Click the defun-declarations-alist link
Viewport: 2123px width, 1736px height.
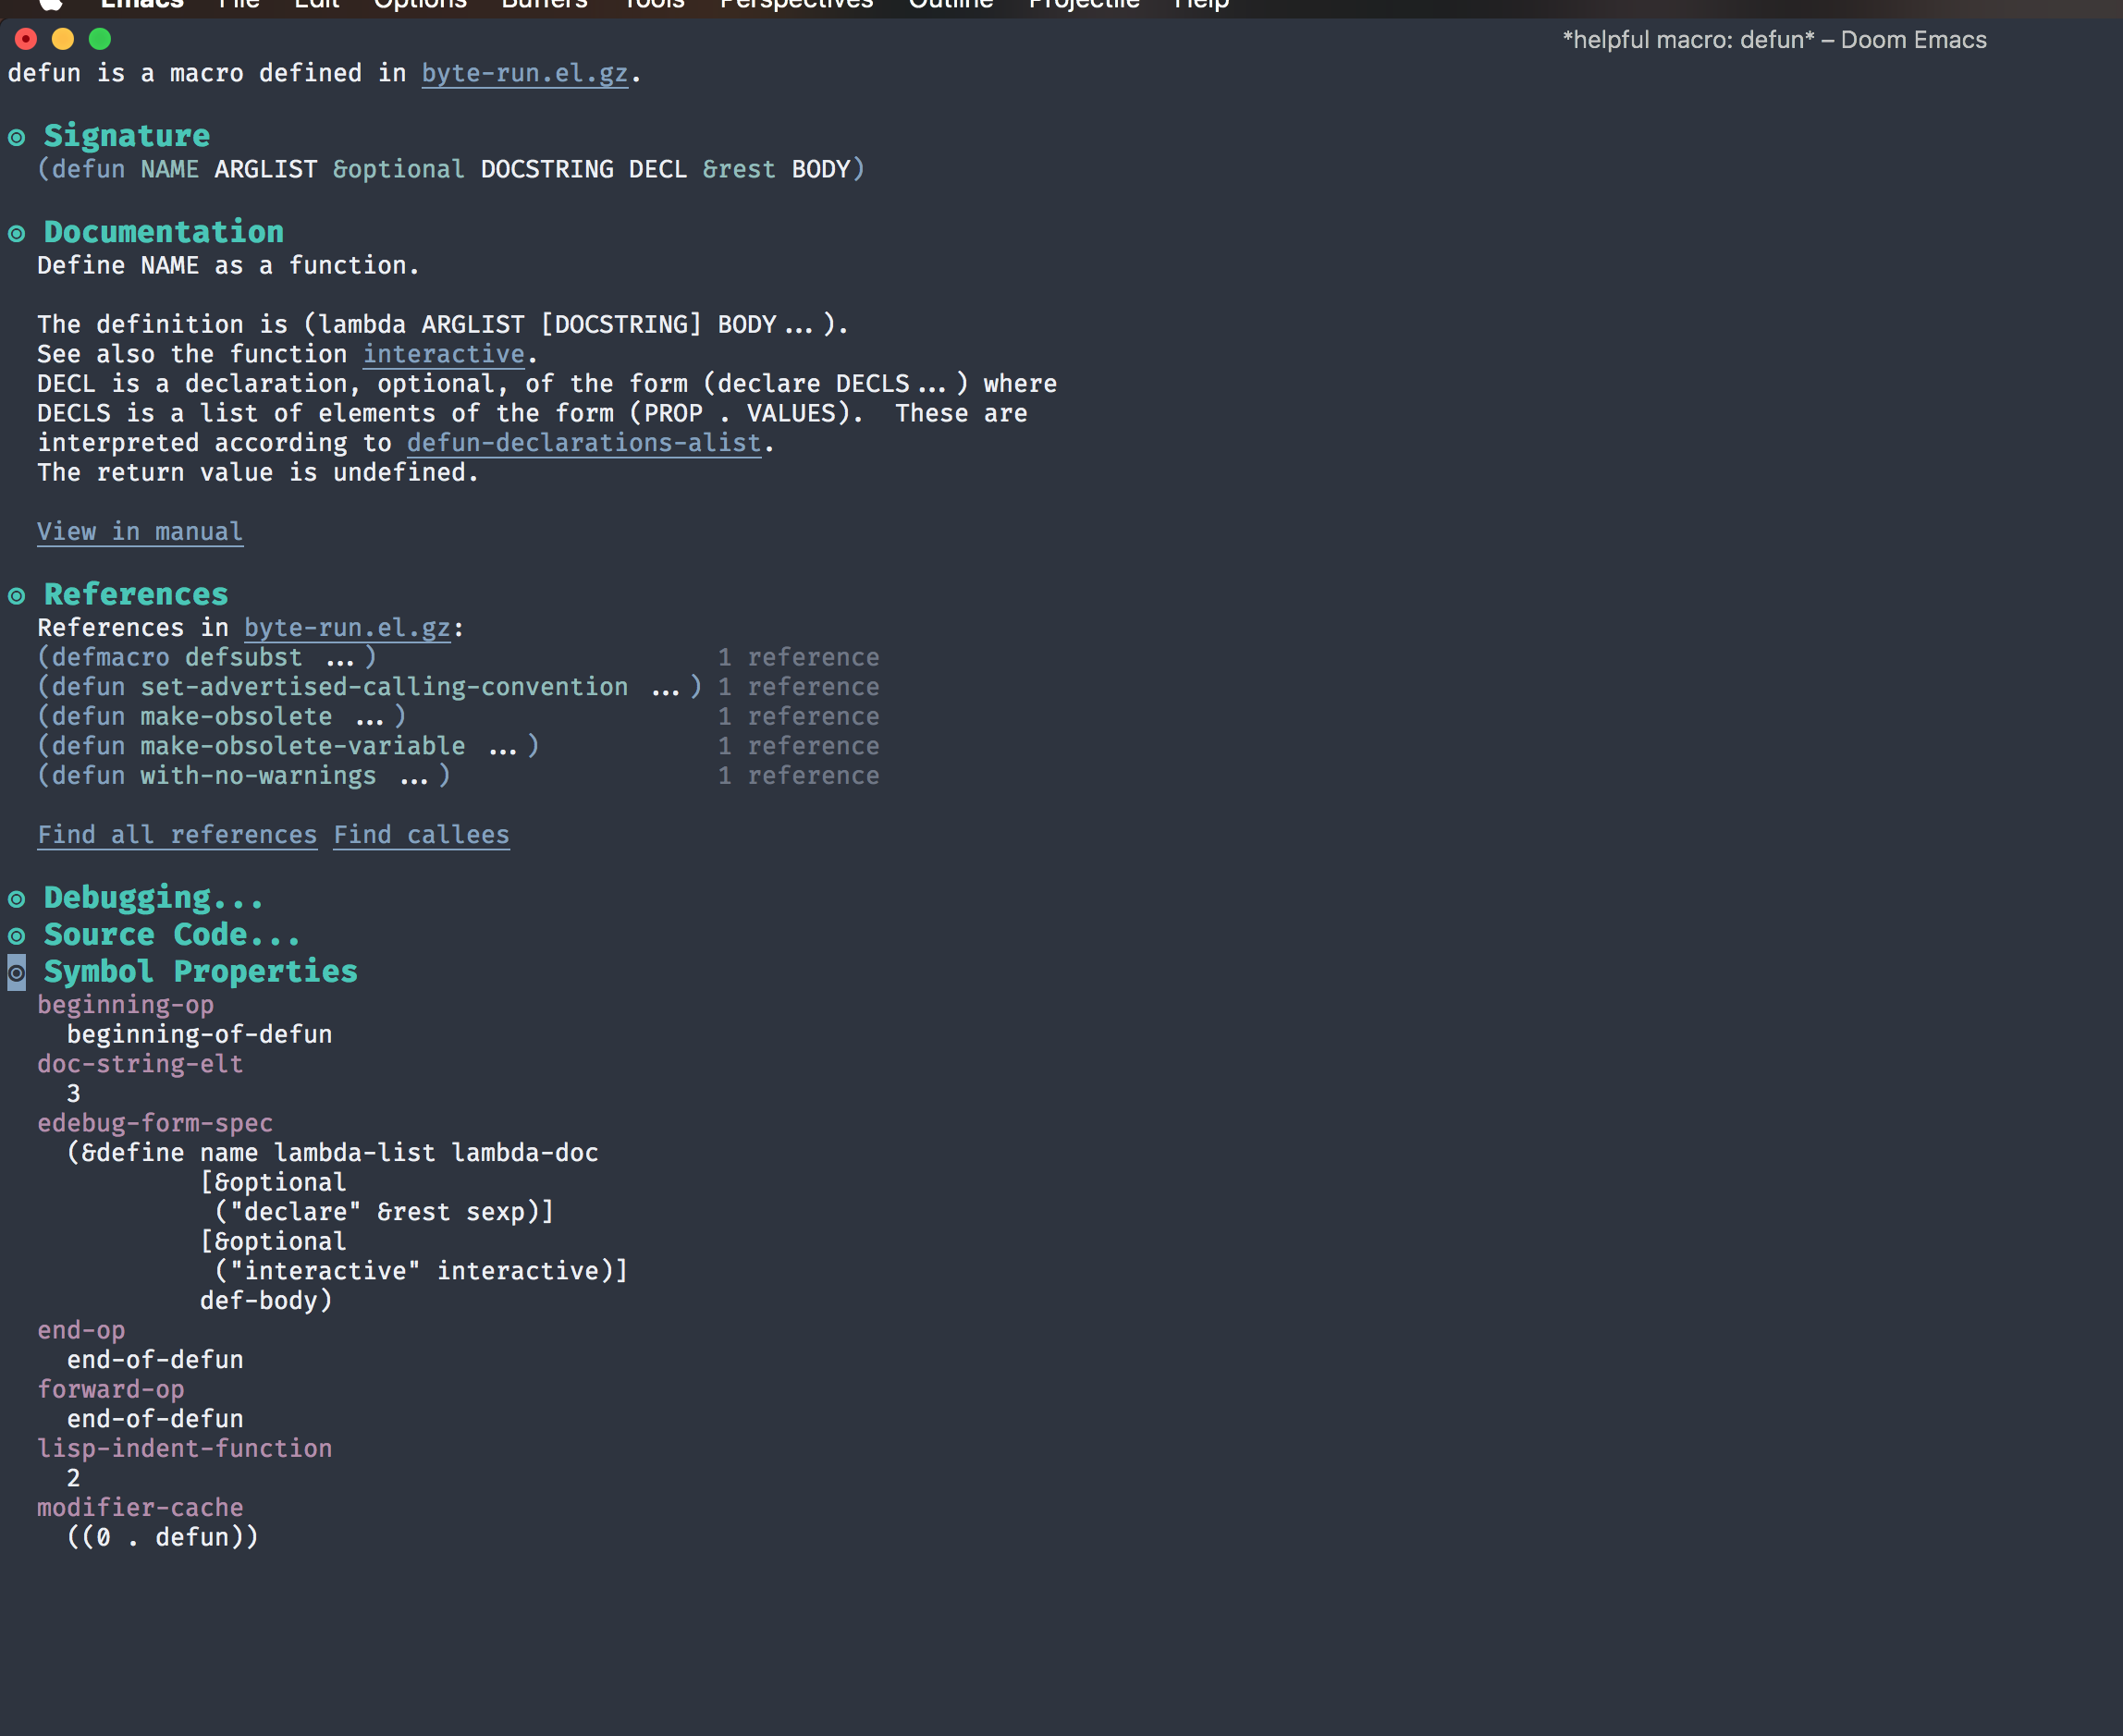point(583,443)
